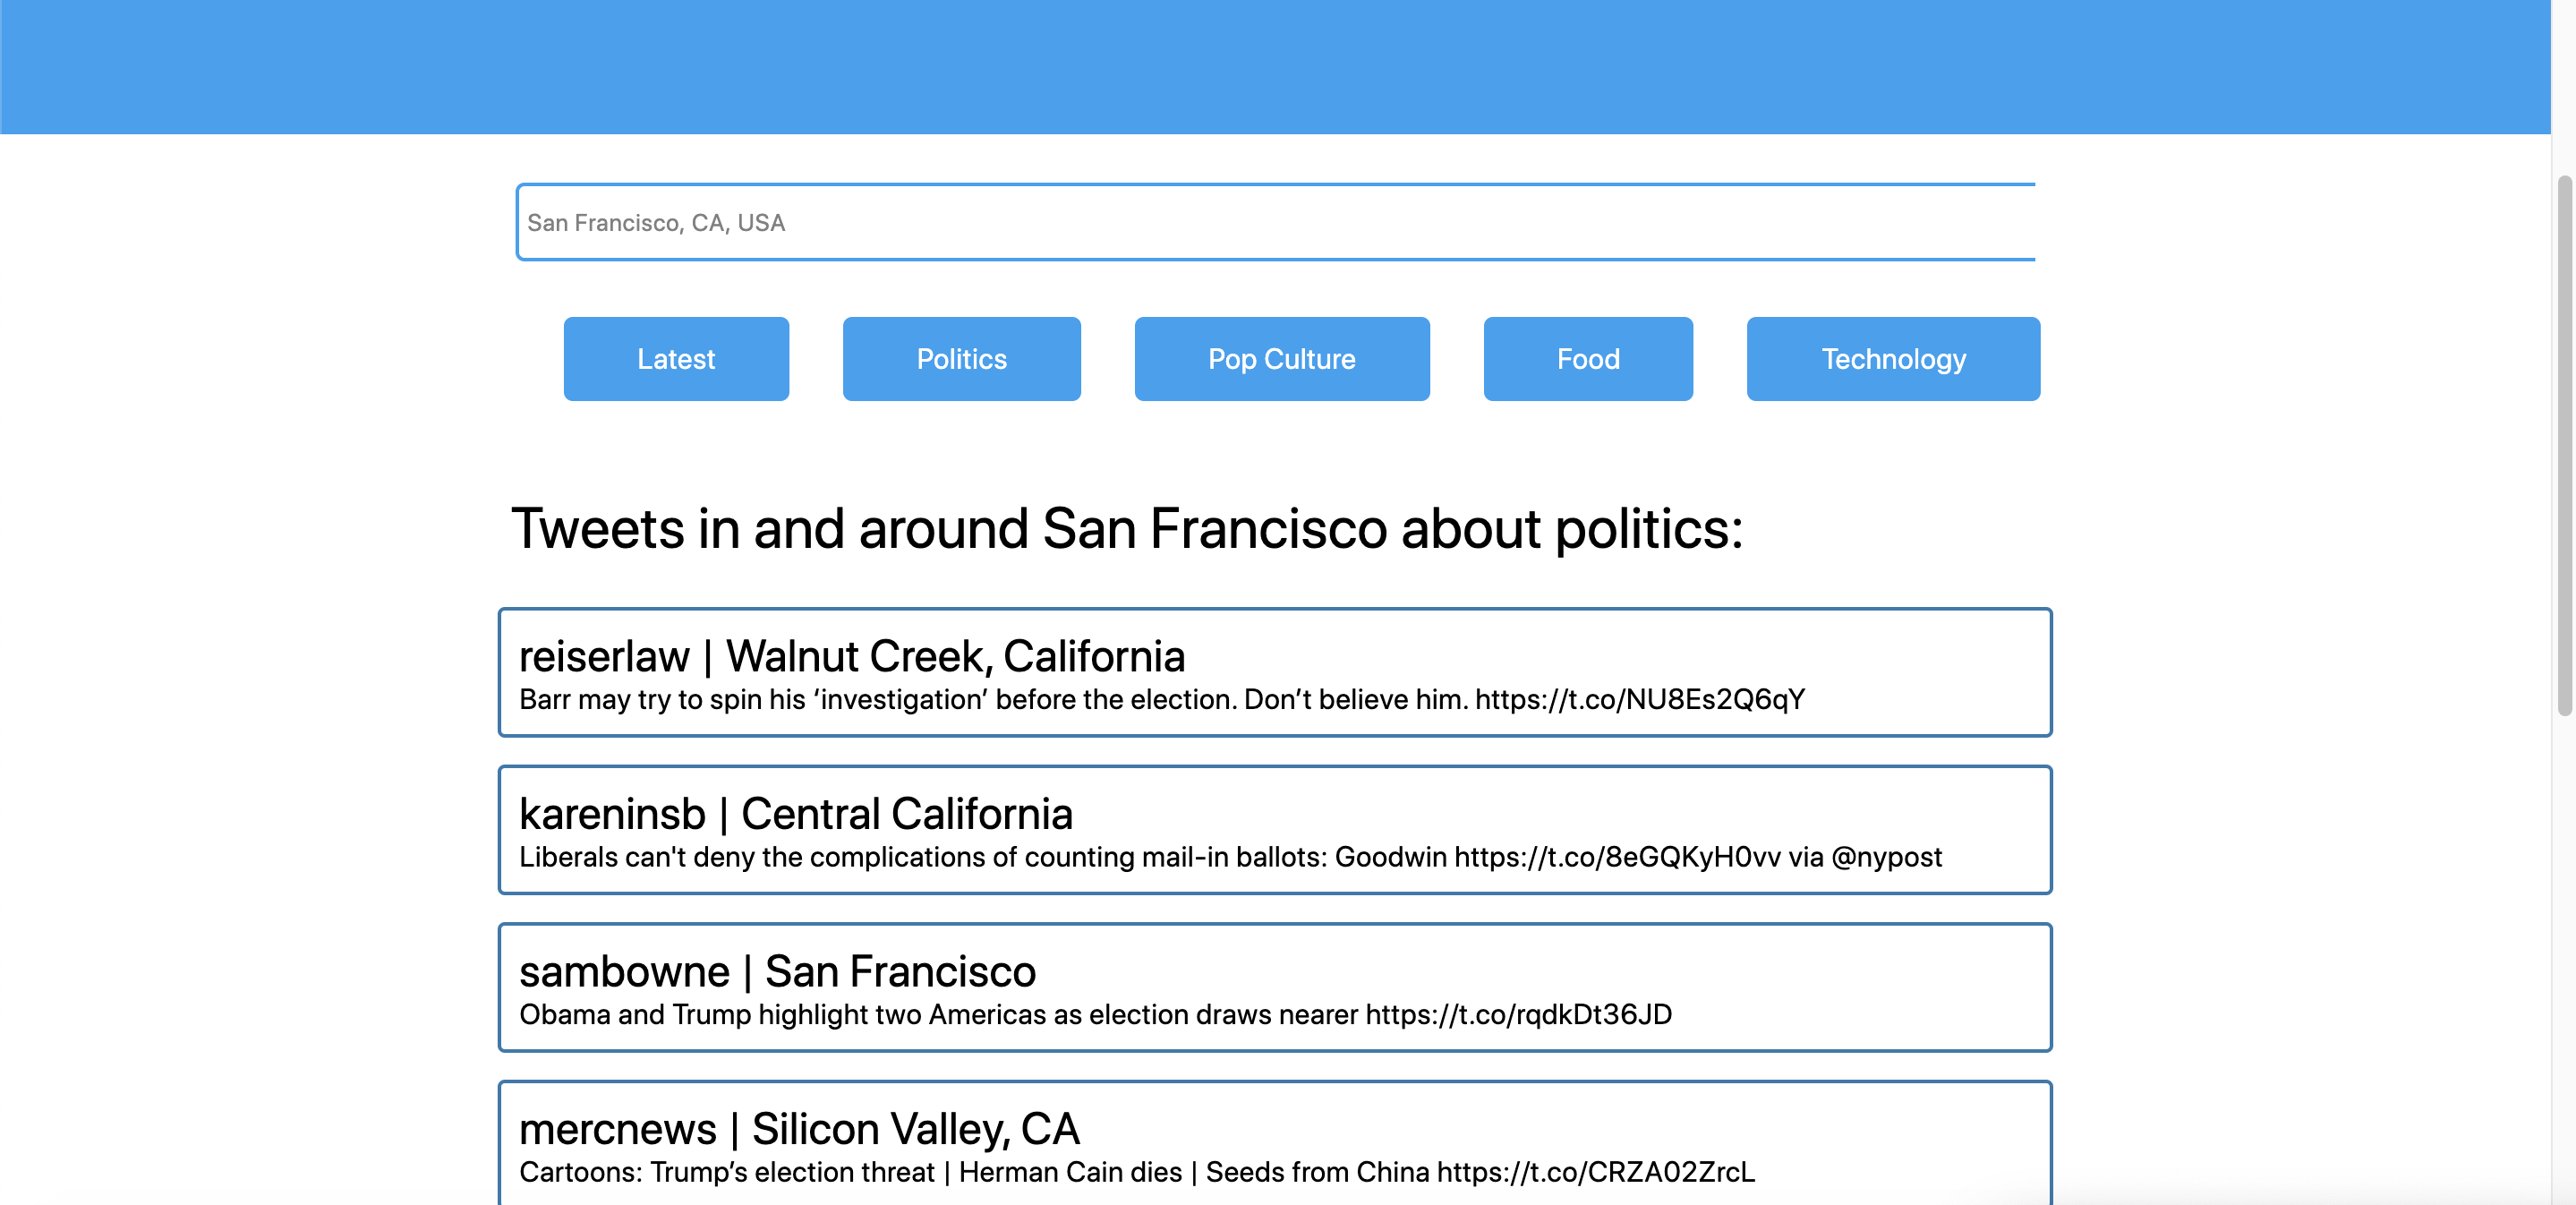Click the @nypost mention in kareninsb's tweet
2576x1205 pixels.
pyautogui.click(x=1886, y=857)
